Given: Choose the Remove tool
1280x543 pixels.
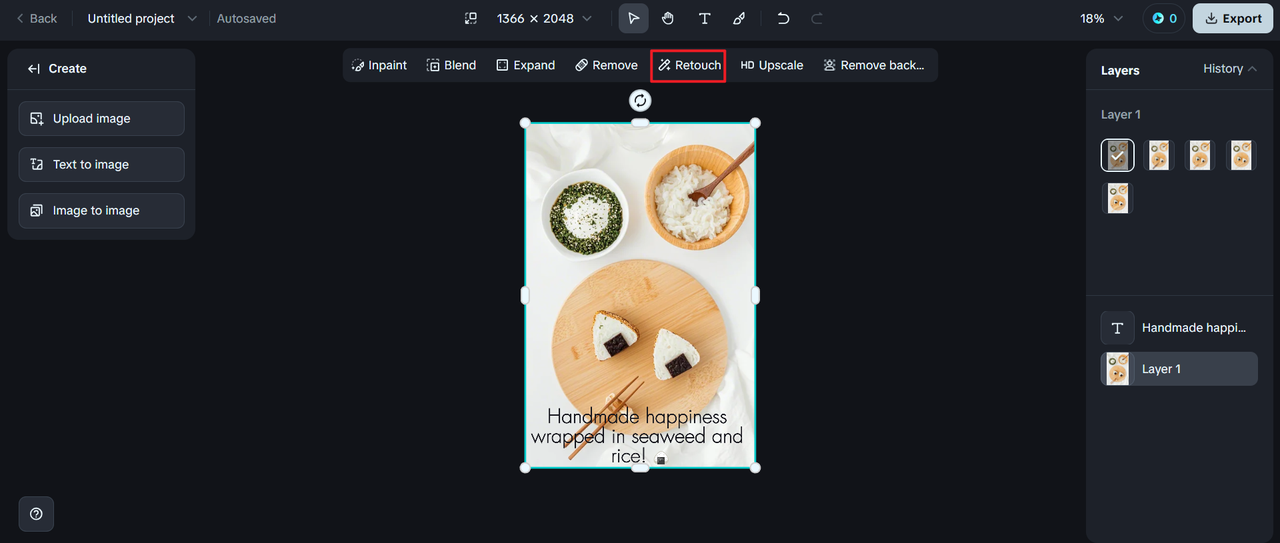Looking at the screenshot, I should [x=606, y=65].
